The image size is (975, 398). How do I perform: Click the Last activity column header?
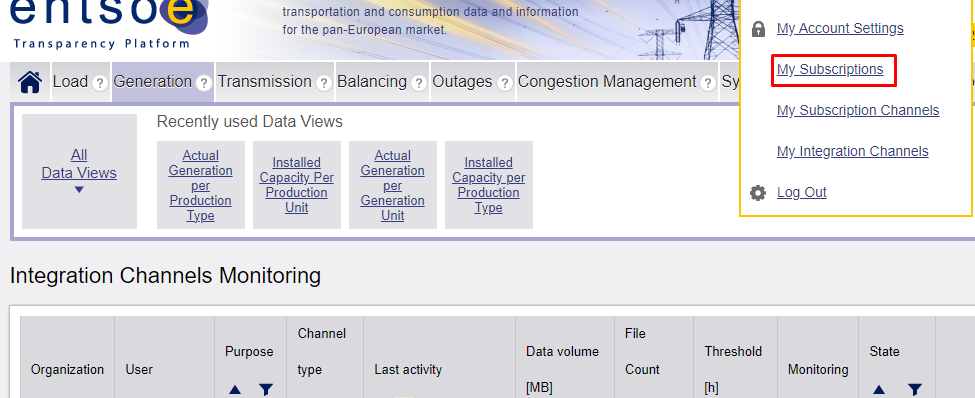tap(408, 369)
